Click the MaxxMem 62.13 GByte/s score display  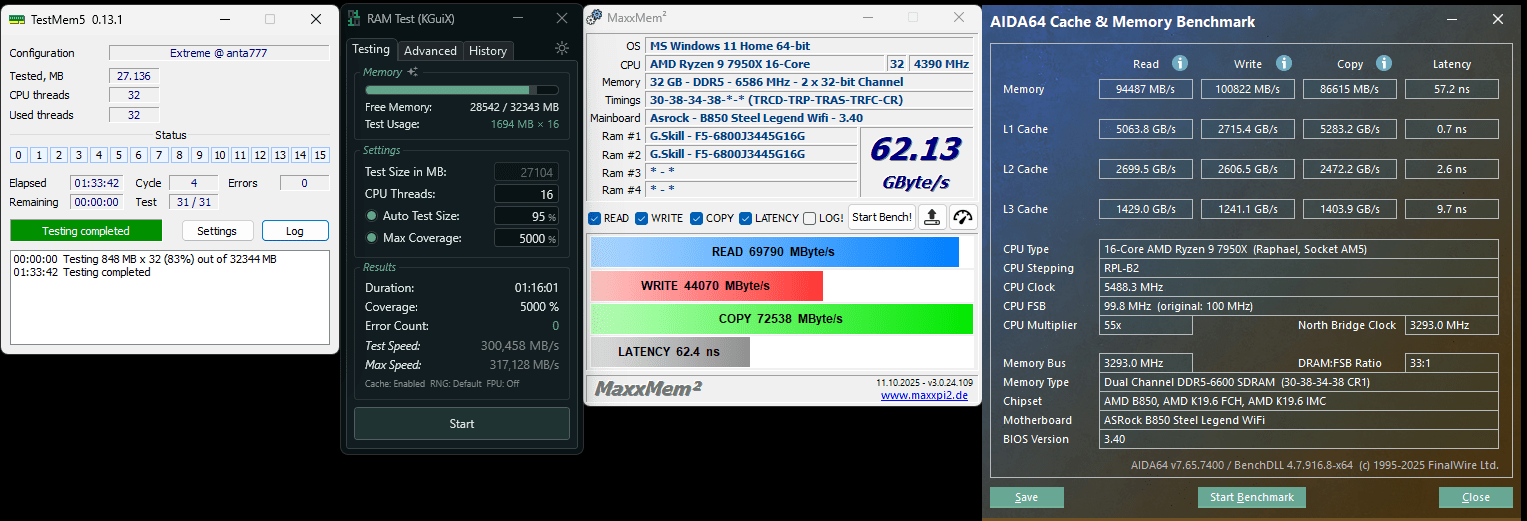coord(916,162)
